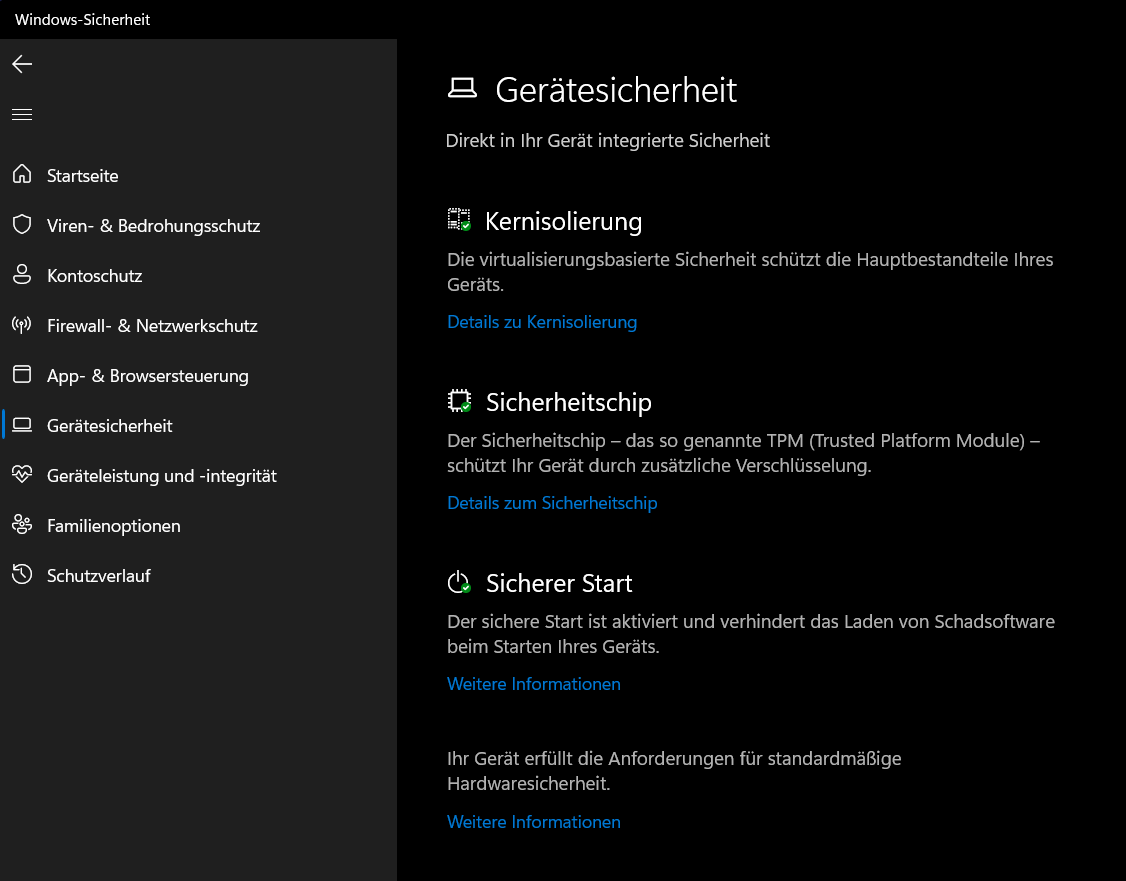Click the Firewall- & Netzwerkschutz antenna icon
This screenshot has height=881, width=1126.
point(22,325)
